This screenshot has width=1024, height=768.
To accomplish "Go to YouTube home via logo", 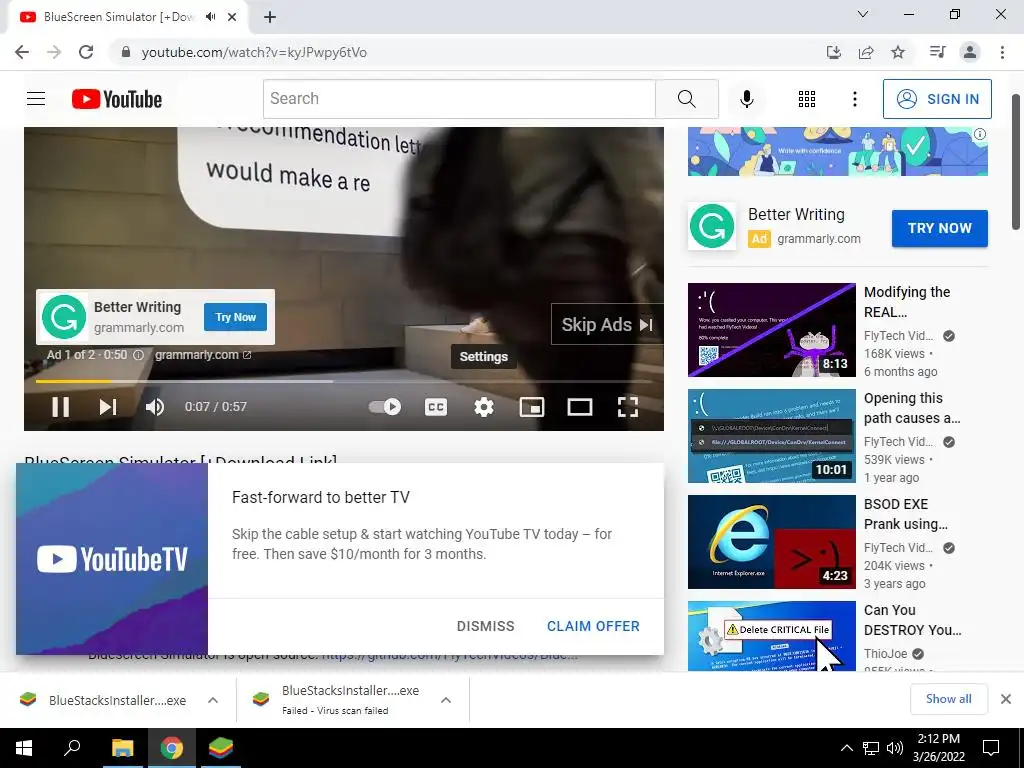I will click(x=117, y=99).
